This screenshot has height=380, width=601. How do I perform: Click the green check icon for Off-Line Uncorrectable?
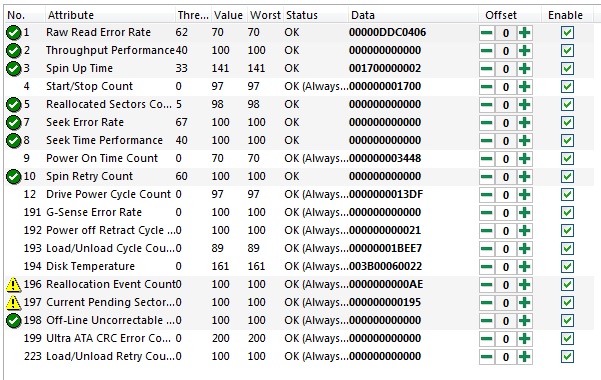pyautogui.click(x=13, y=321)
